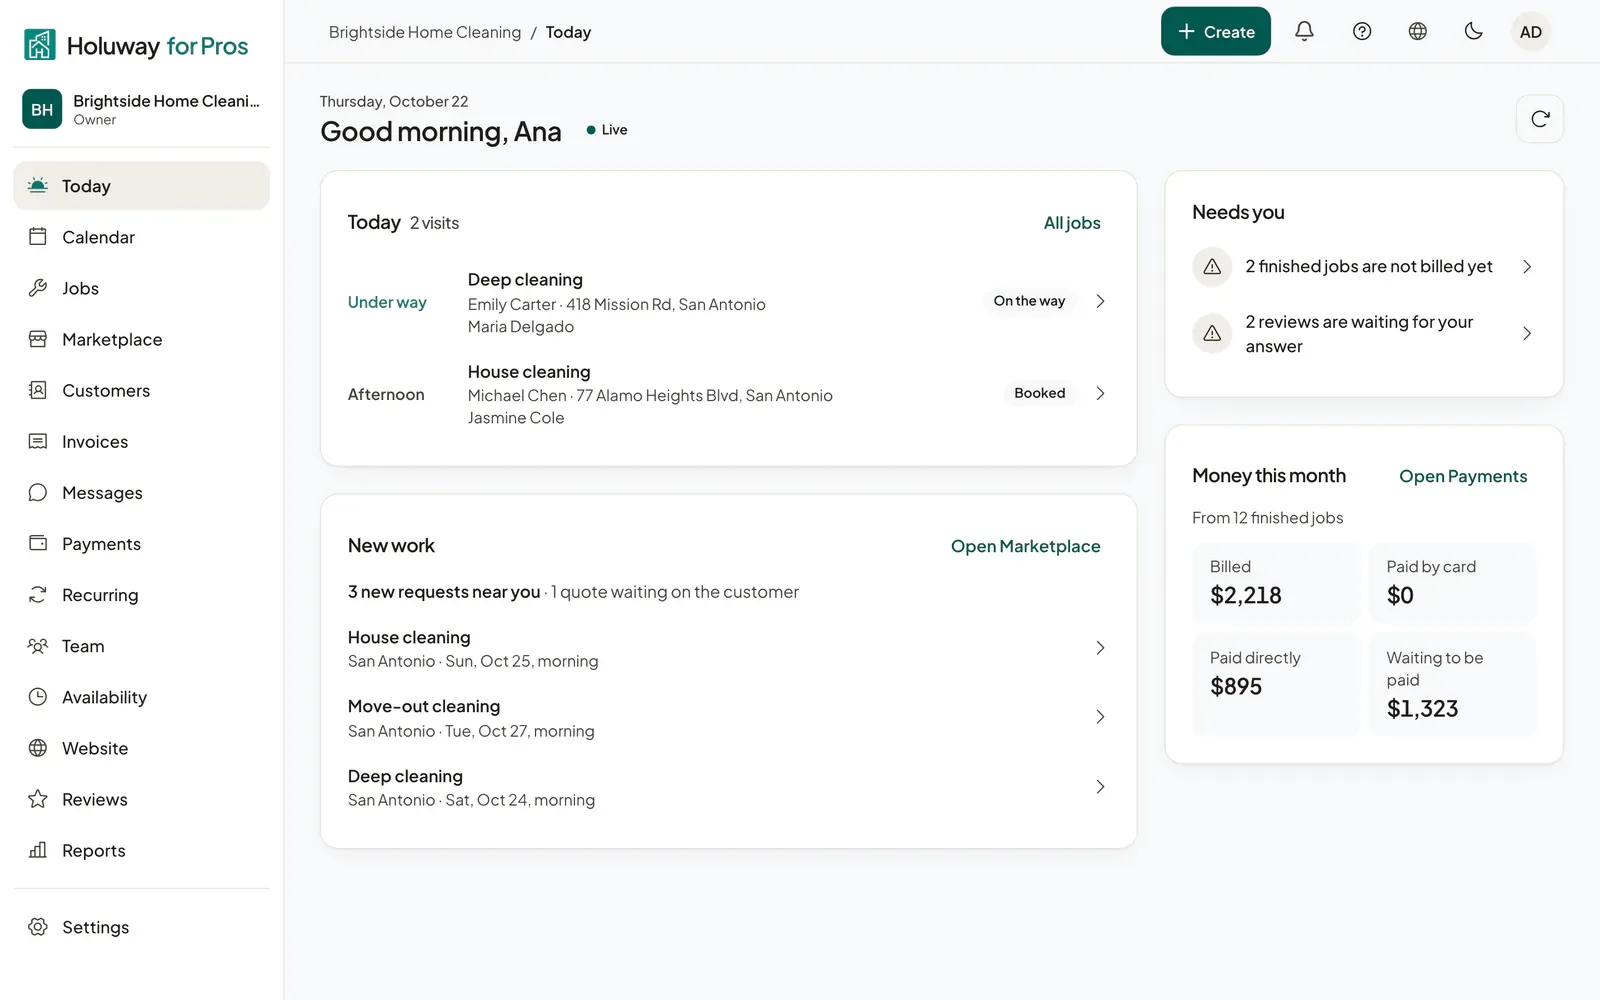Expand the Deep cleaning visit chevron
Image resolution: width=1600 pixels, height=1000 pixels.
(x=1100, y=301)
